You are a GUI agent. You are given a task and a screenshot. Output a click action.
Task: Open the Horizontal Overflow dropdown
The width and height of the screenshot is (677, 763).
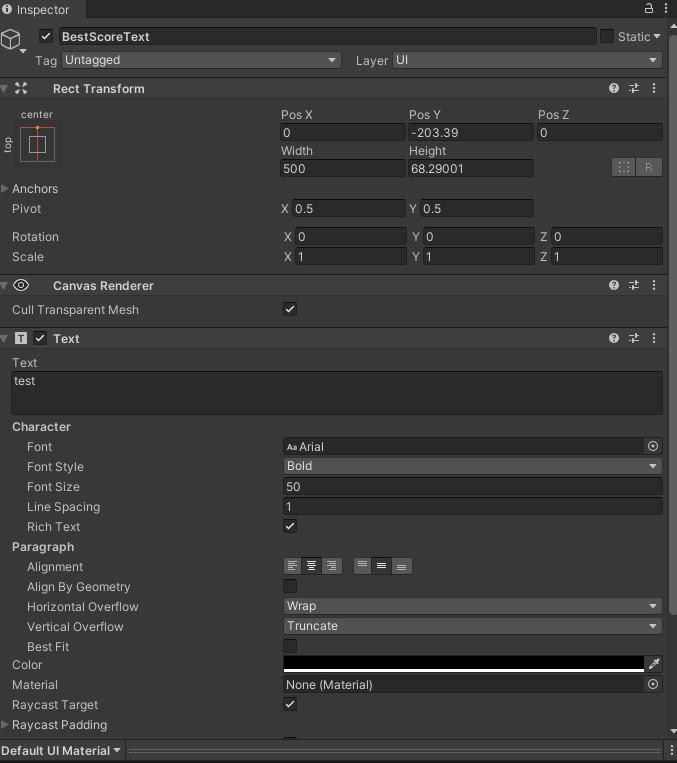[472, 606]
